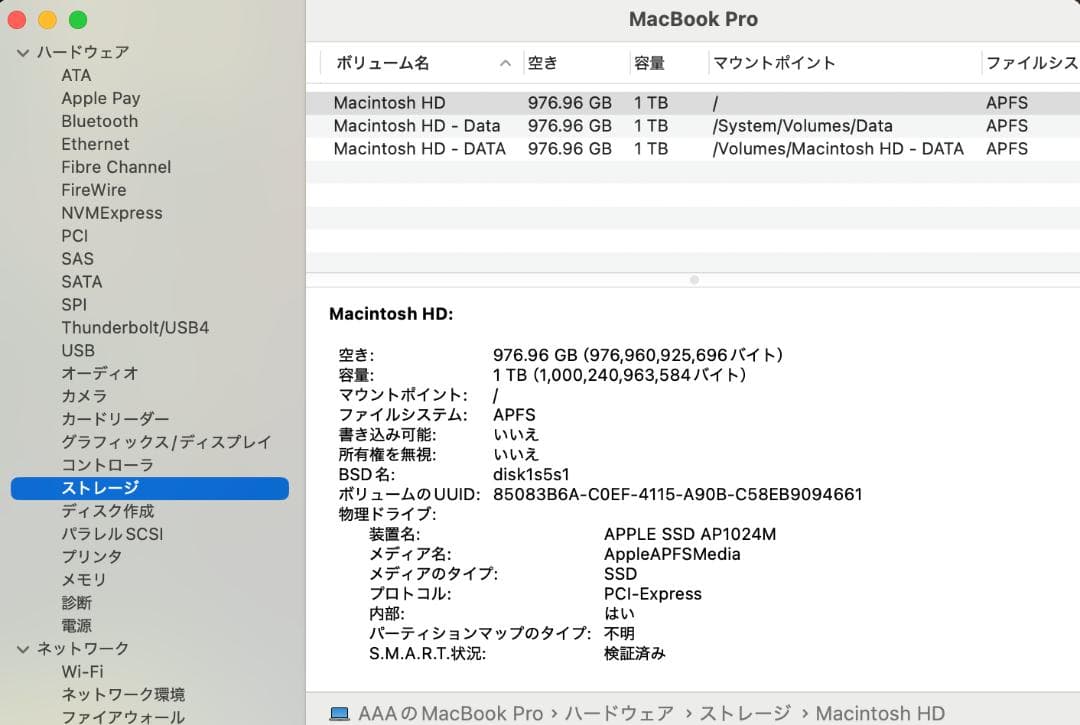View カメラ hardware information
The image size is (1080, 725).
coord(83,396)
